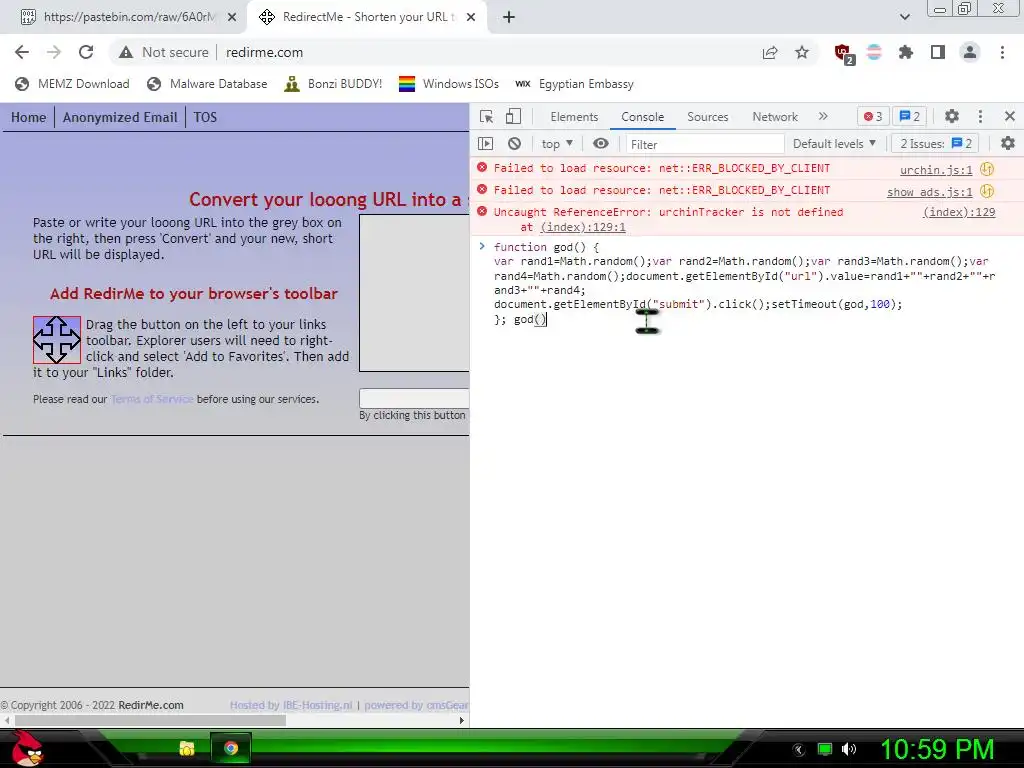Click the browser back arrow
This screenshot has width=1024, height=768.
[x=22, y=52]
